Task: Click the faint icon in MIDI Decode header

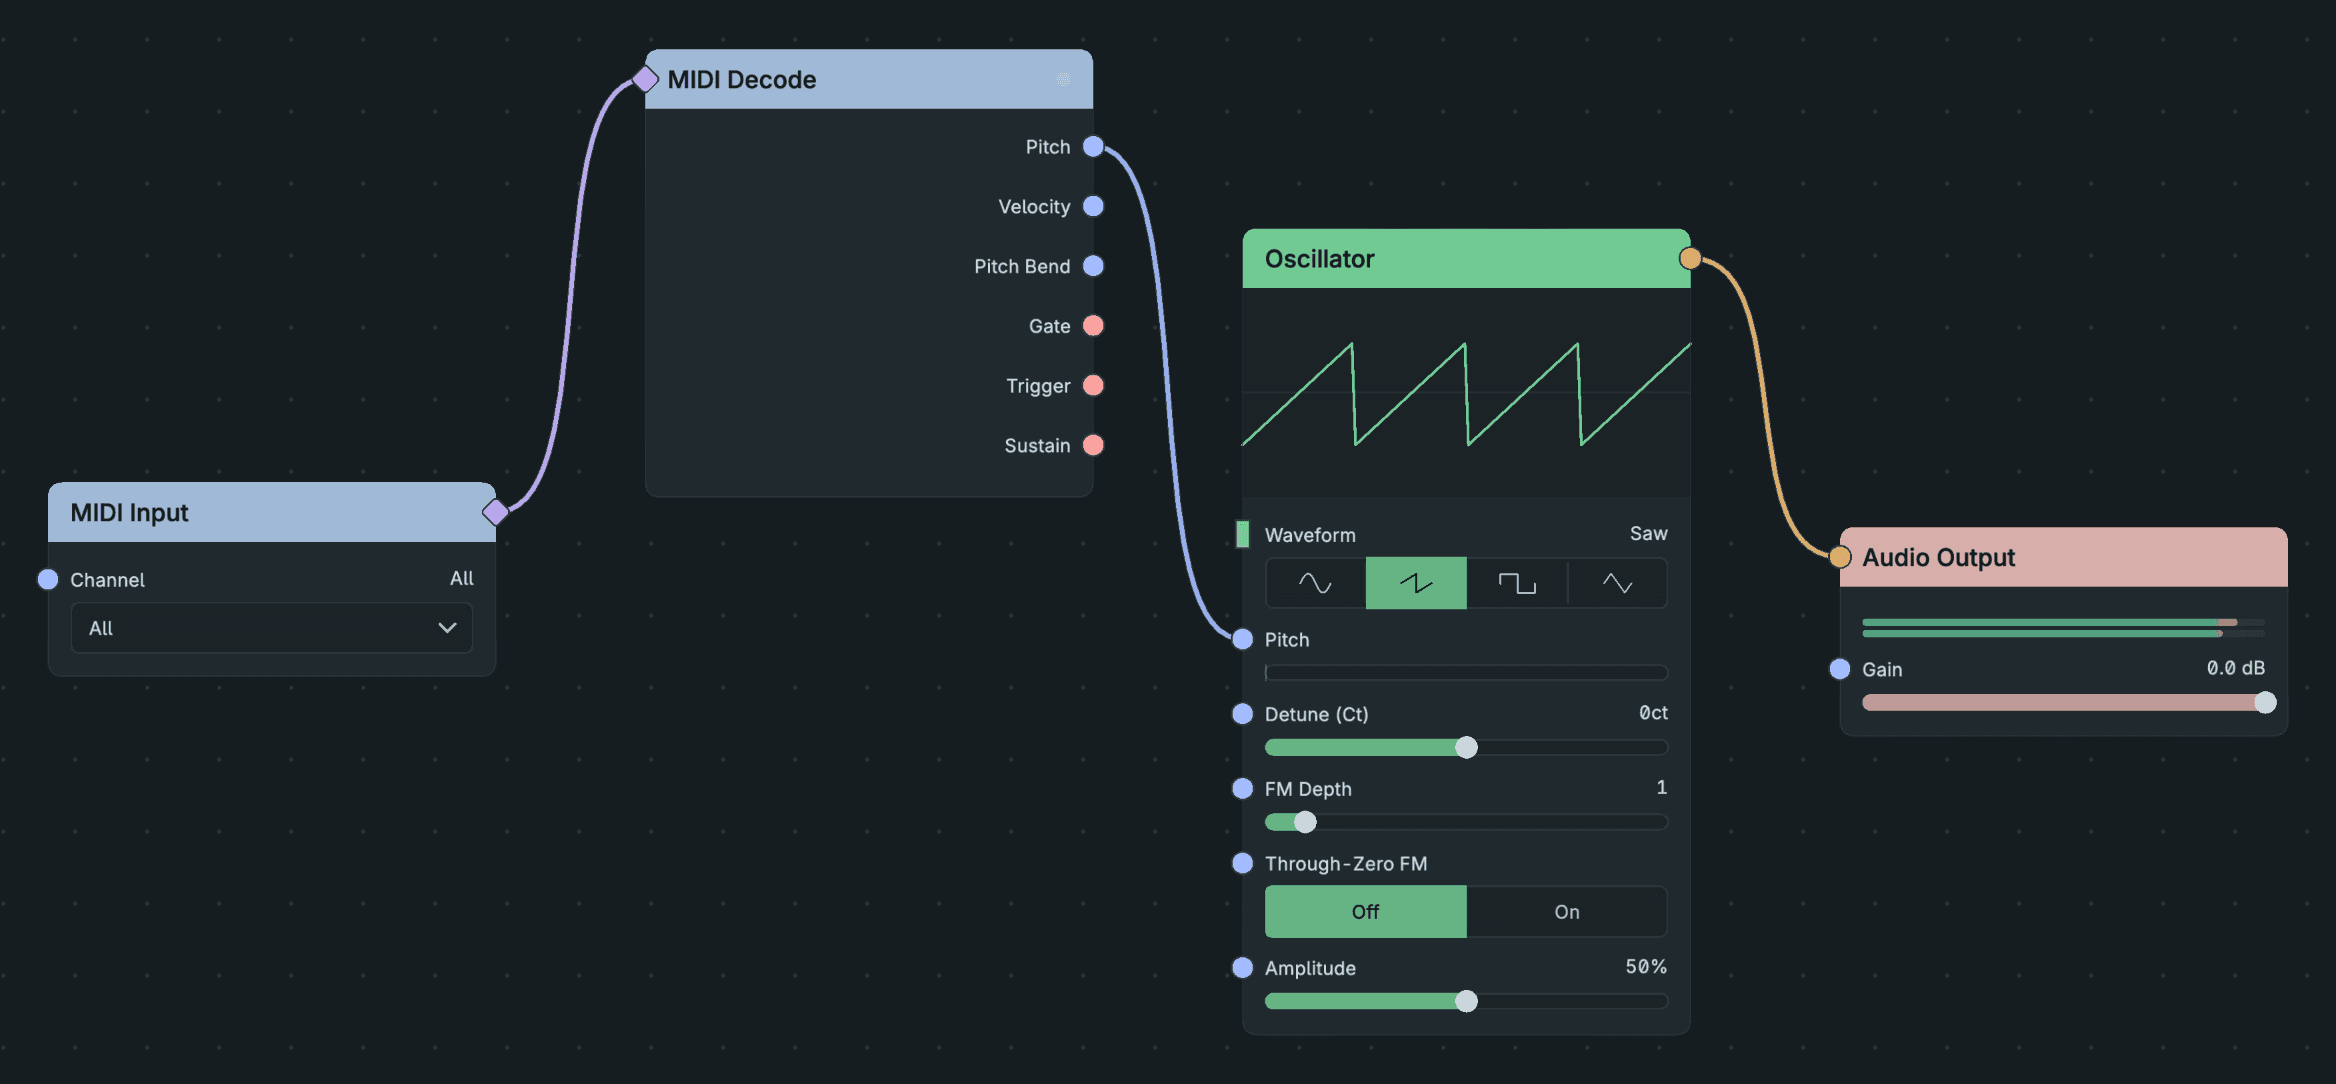Action: [1063, 79]
